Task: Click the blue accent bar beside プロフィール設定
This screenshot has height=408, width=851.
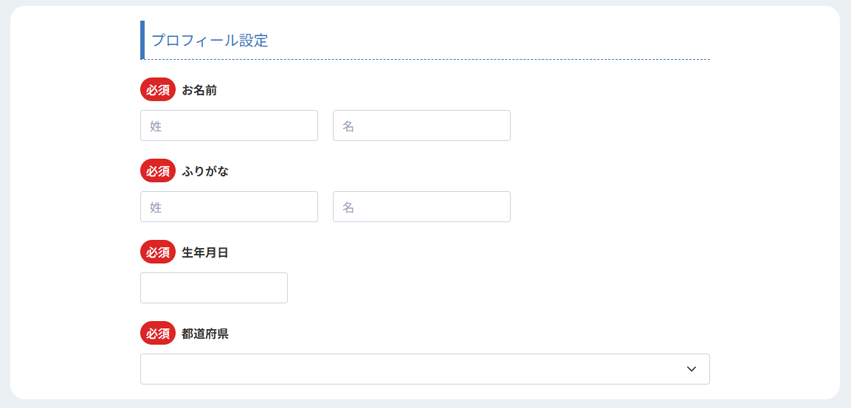Action: pyautogui.click(x=142, y=40)
